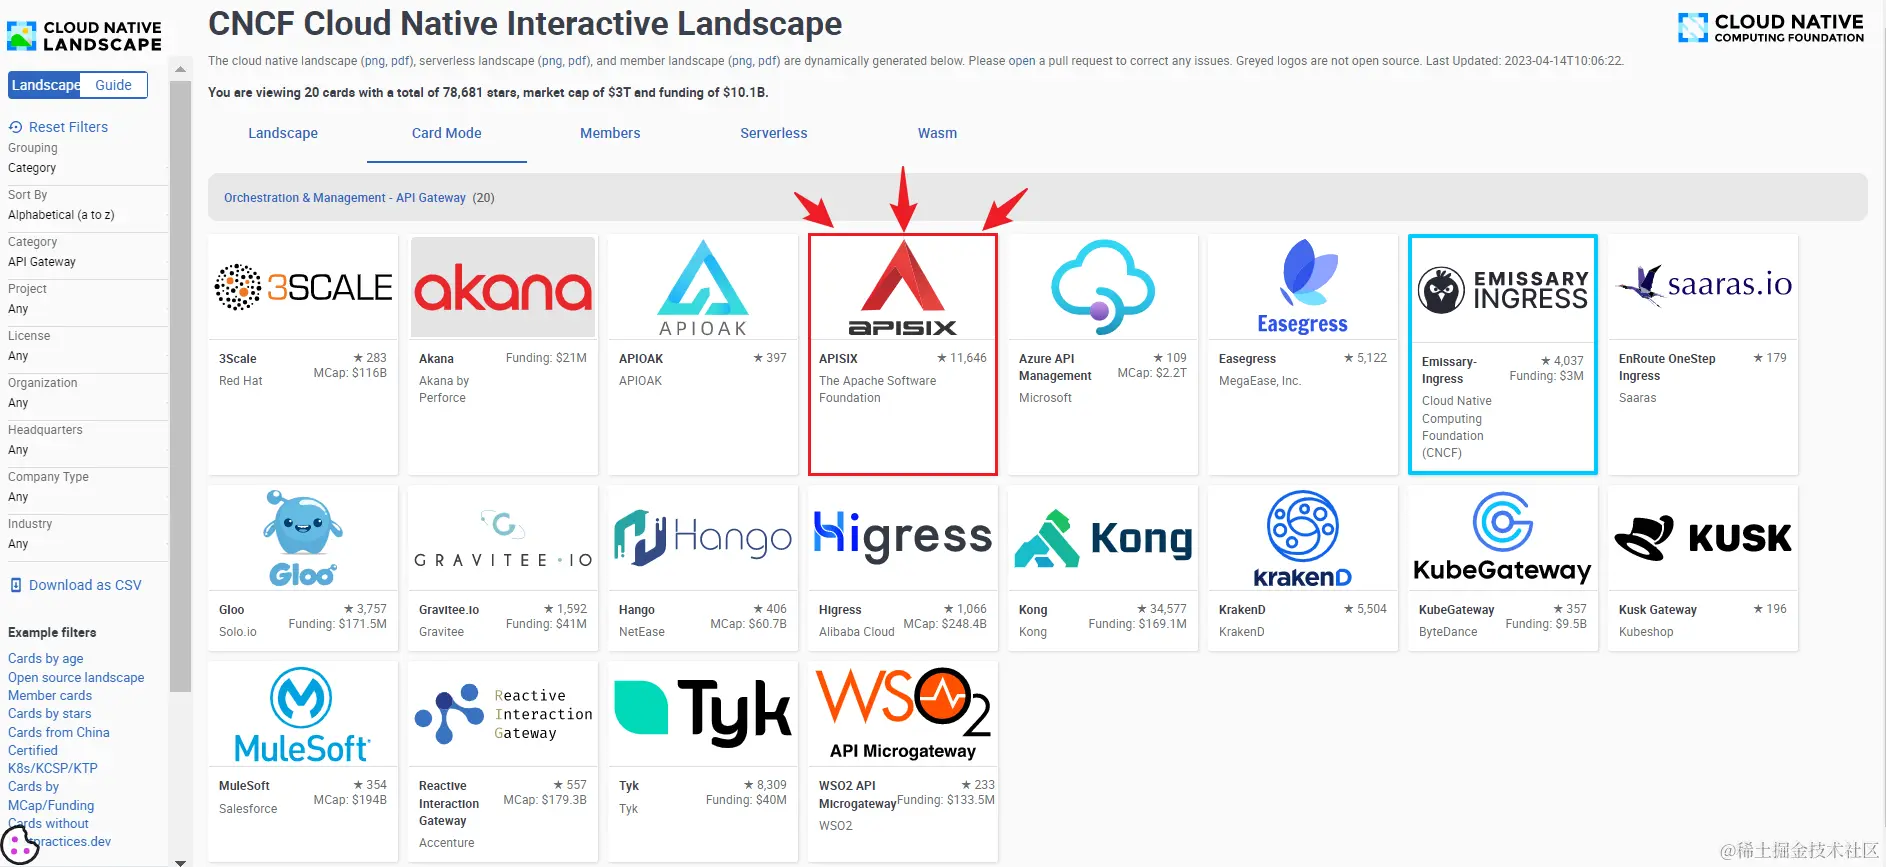Select the APIOAK logo
This screenshot has width=1886, height=867.
[703, 287]
